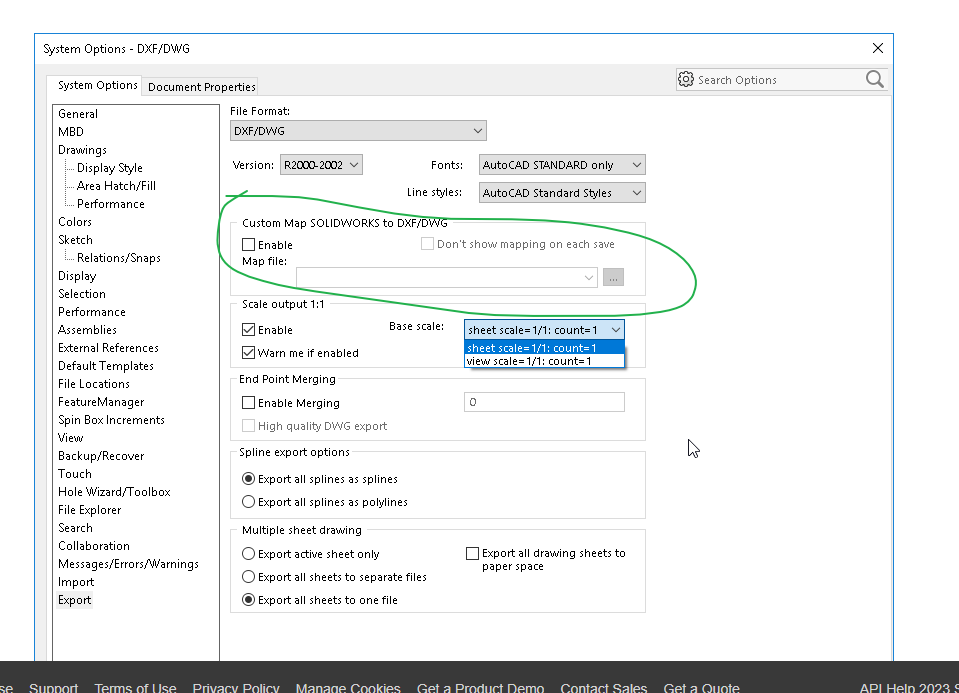Select Export all splines as polylines
Viewport: 959px width, 693px height.
248,502
